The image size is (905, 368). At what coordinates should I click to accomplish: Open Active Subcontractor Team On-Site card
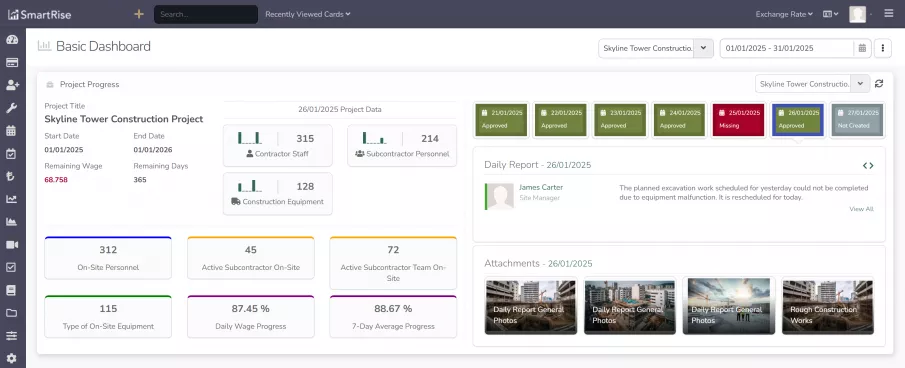[x=393, y=262]
